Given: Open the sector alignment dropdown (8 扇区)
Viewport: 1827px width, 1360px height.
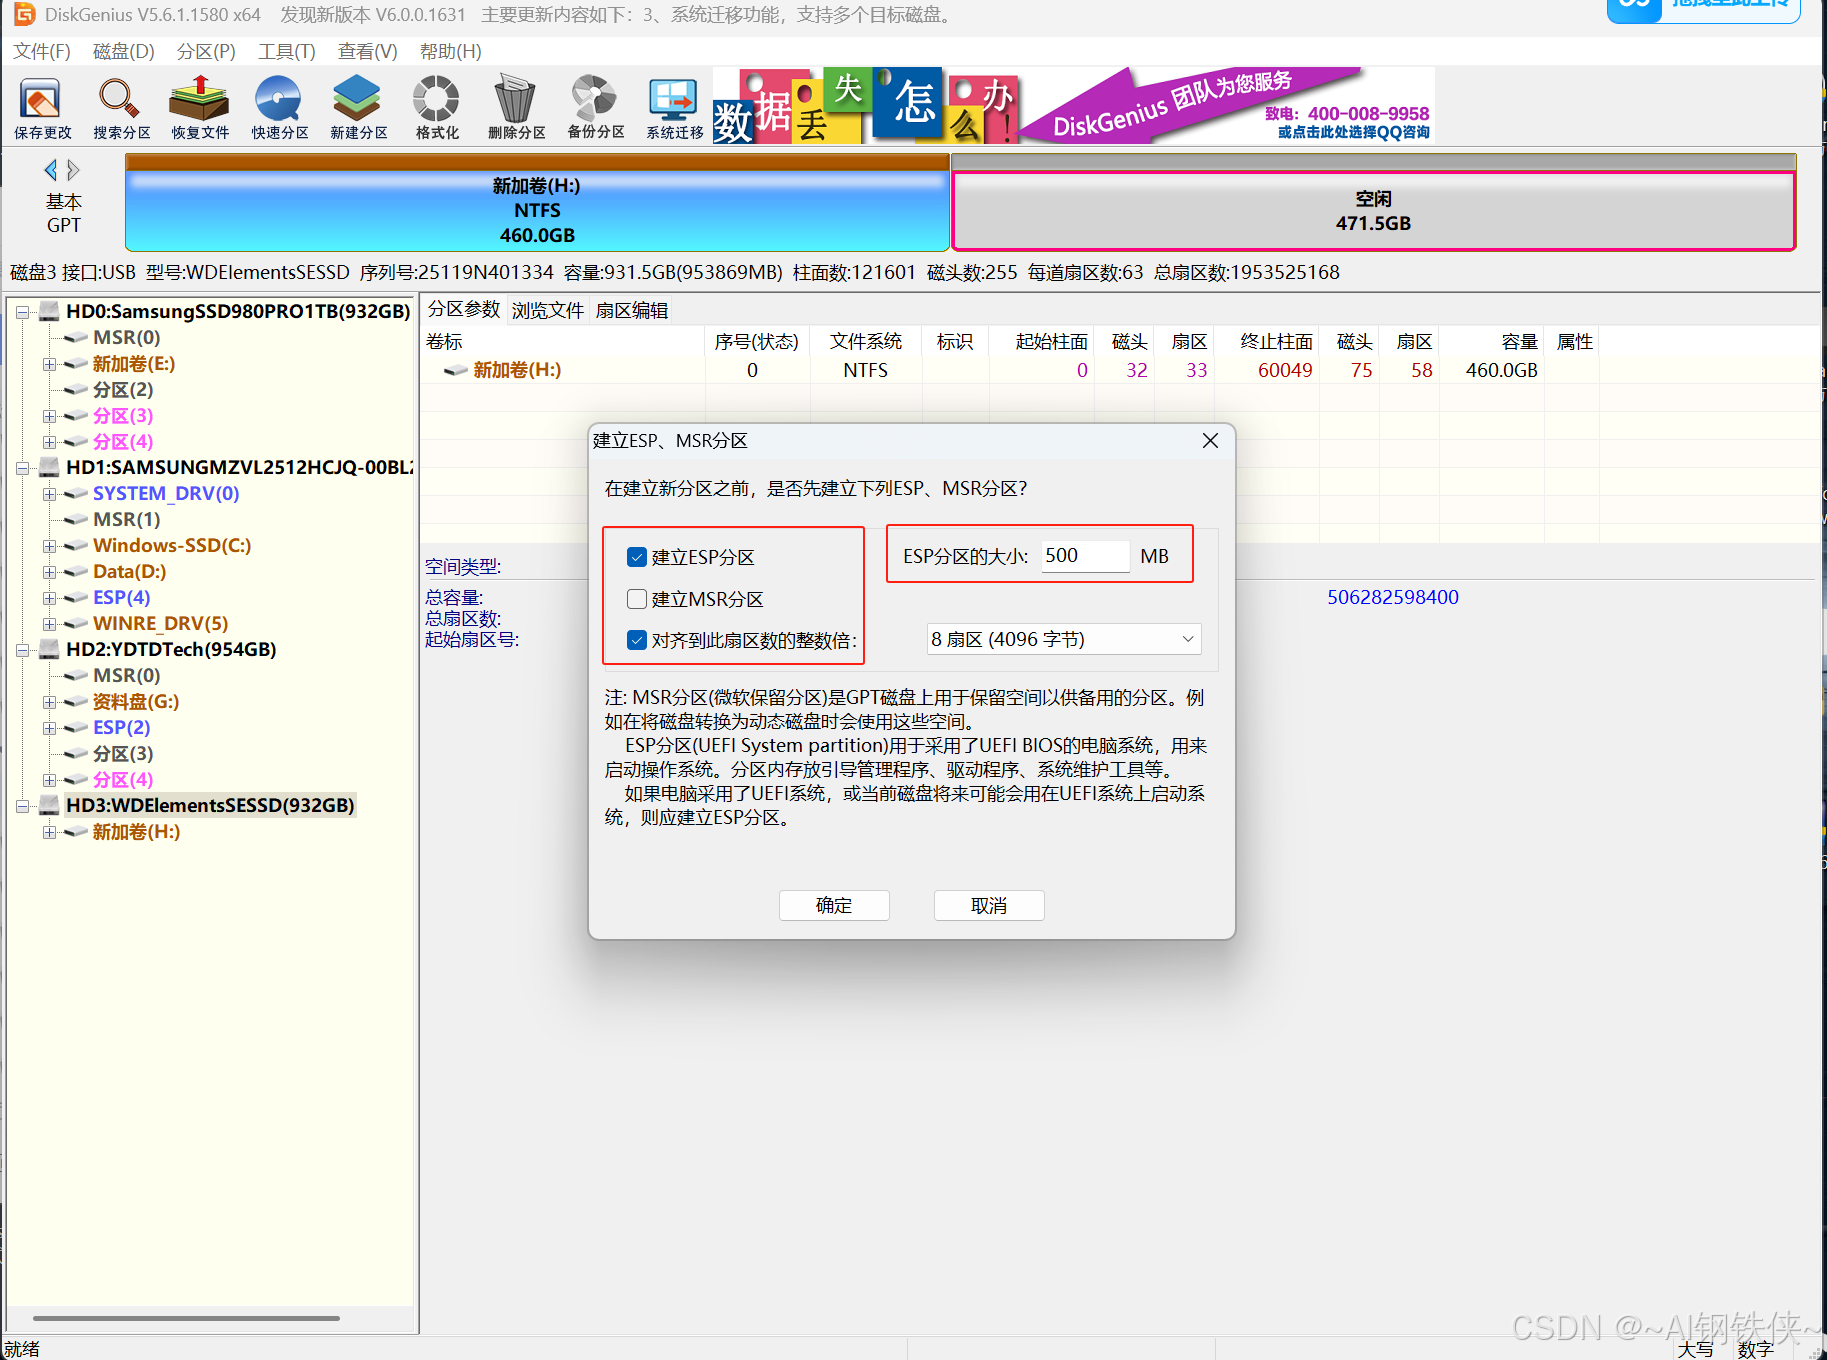Looking at the screenshot, I should [x=1063, y=639].
